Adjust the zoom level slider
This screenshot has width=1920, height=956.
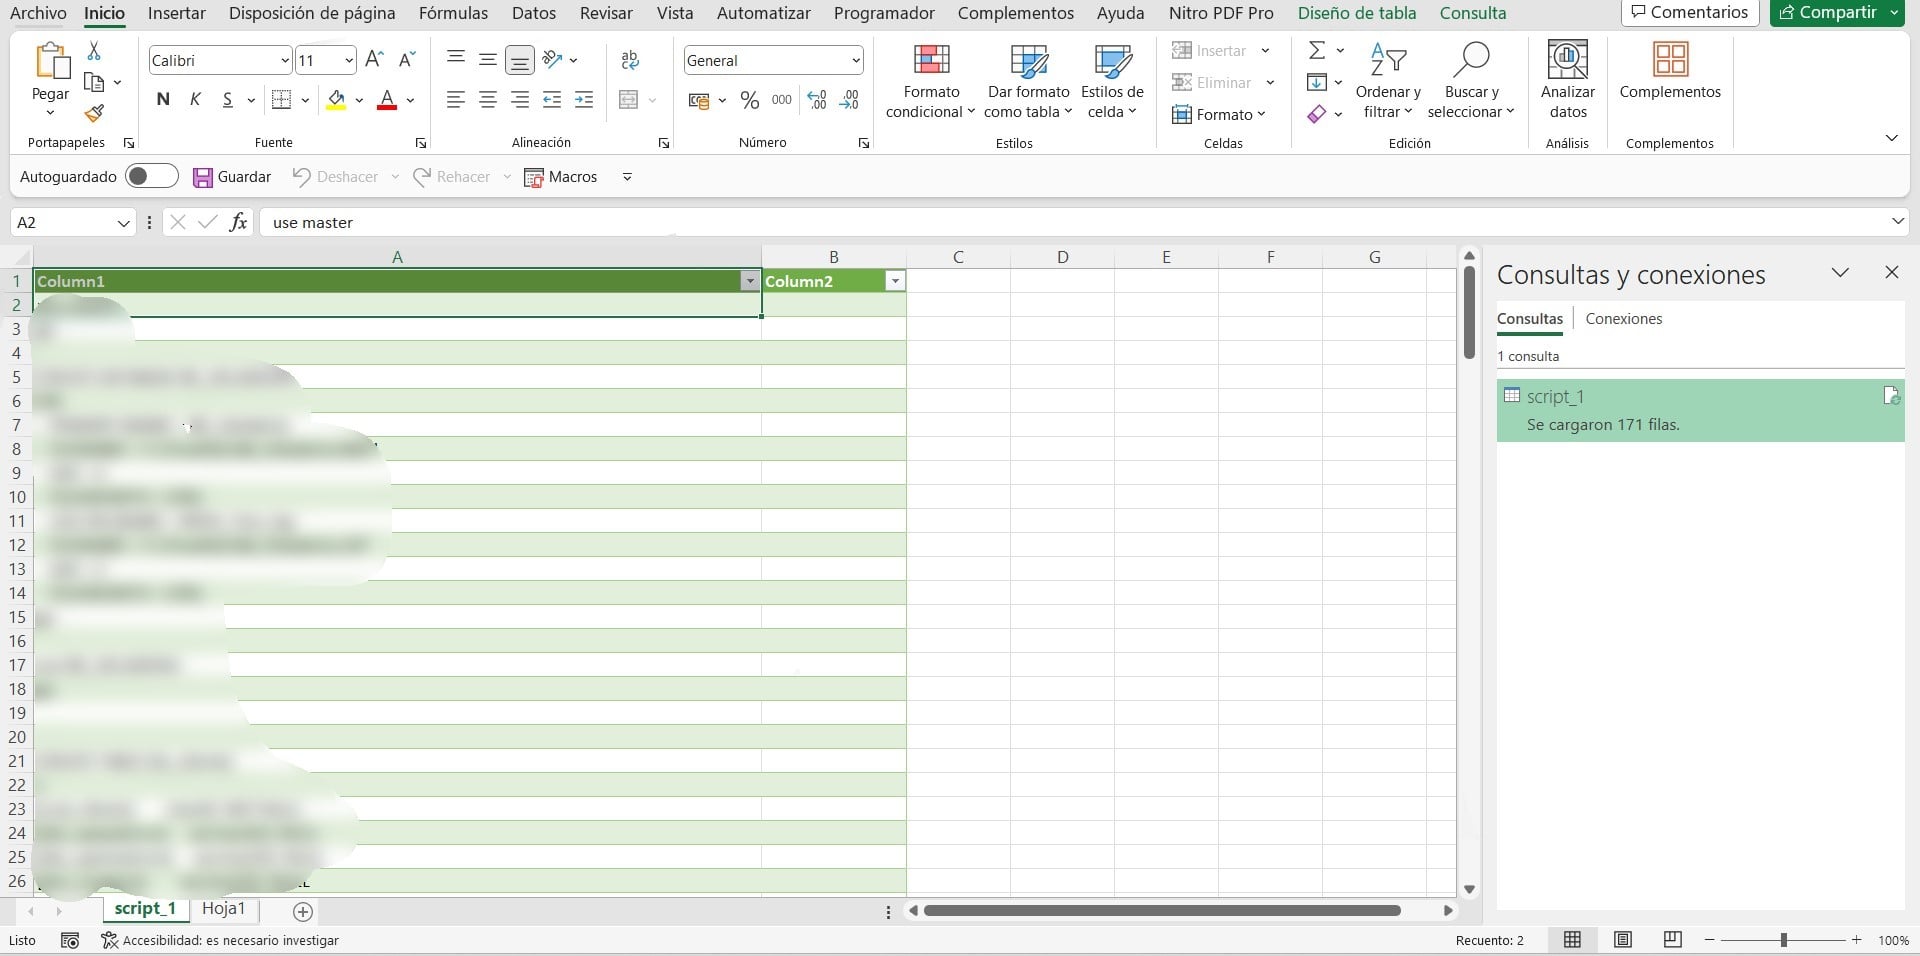pyautogui.click(x=1783, y=940)
